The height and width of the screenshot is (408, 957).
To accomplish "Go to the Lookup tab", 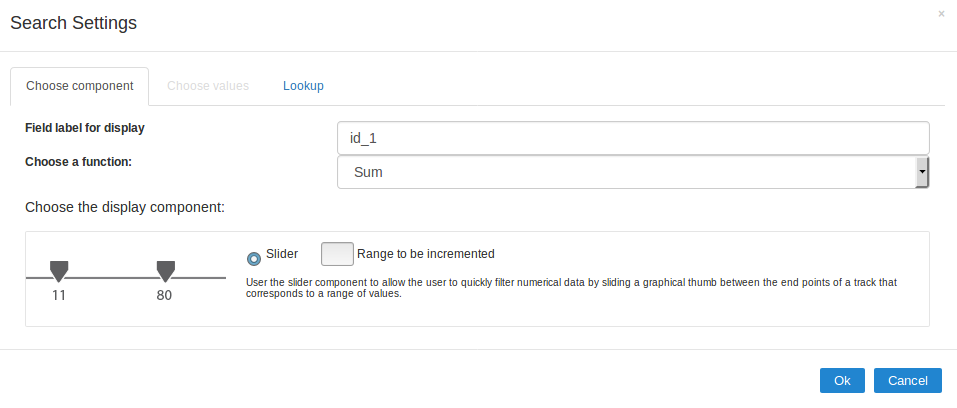I will coord(303,86).
